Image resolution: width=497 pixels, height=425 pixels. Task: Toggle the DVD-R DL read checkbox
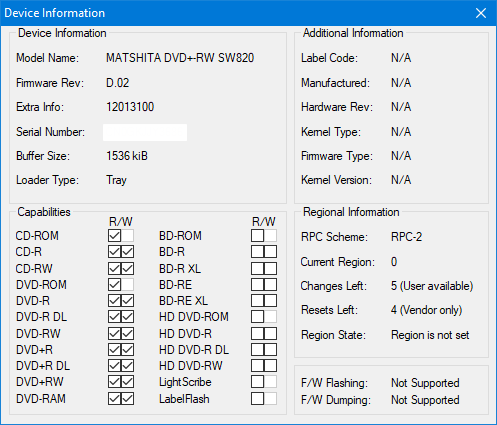point(114,317)
